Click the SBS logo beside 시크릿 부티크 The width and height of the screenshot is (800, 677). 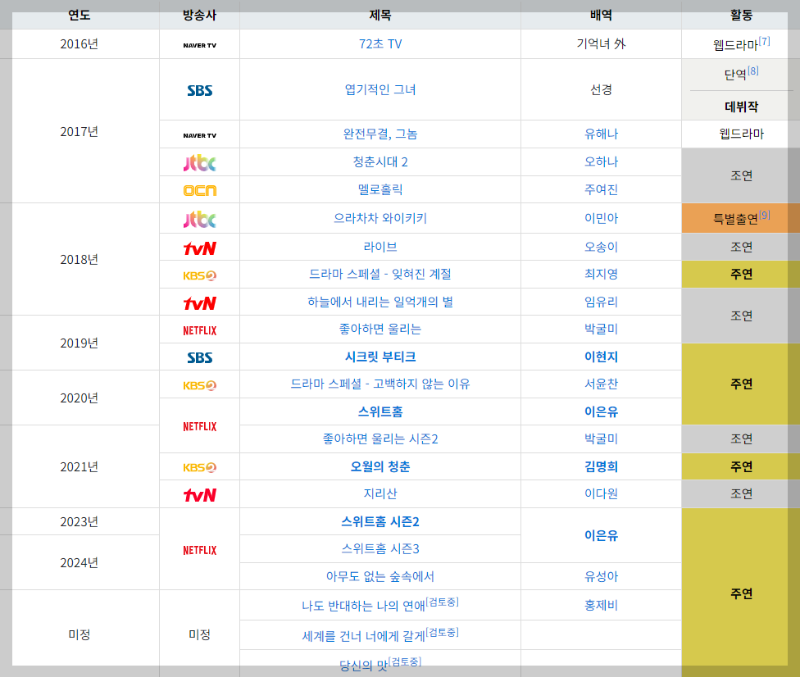click(199, 358)
